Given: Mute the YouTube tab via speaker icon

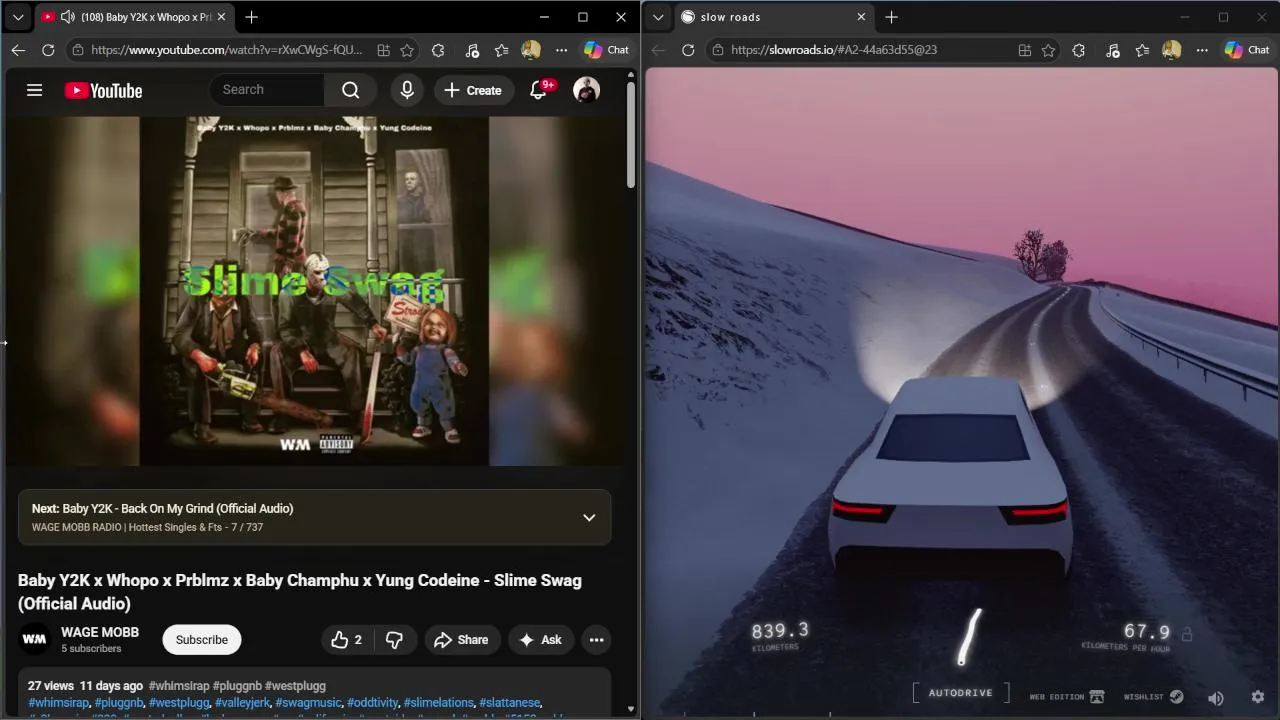Looking at the screenshot, I should 68,17.
